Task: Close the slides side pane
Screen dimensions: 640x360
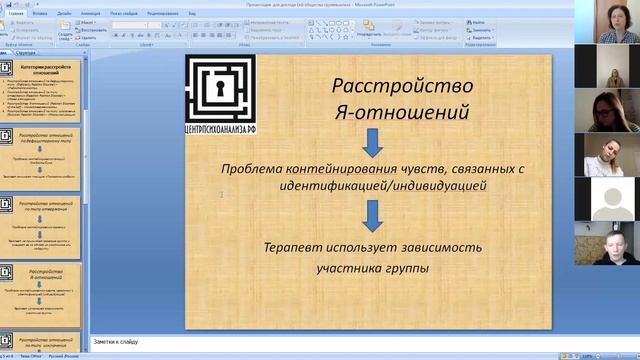Action: pos(84,53)
